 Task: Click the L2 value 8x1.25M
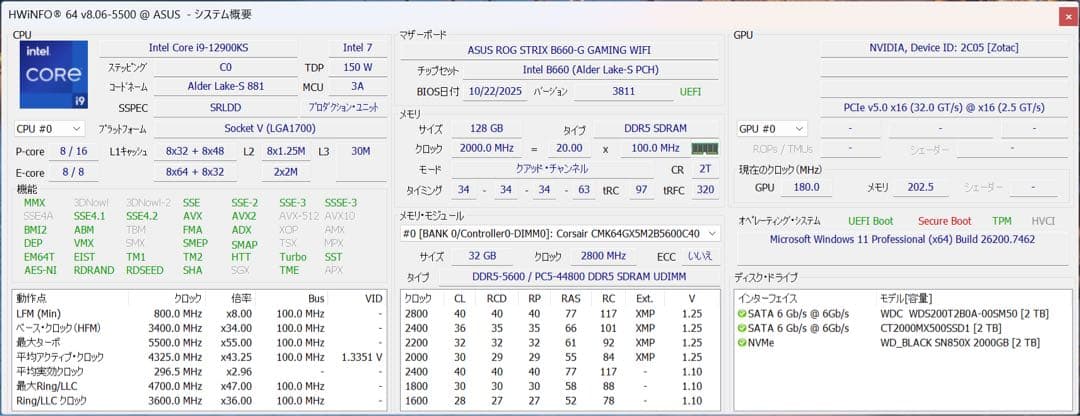tap(285, 151)
